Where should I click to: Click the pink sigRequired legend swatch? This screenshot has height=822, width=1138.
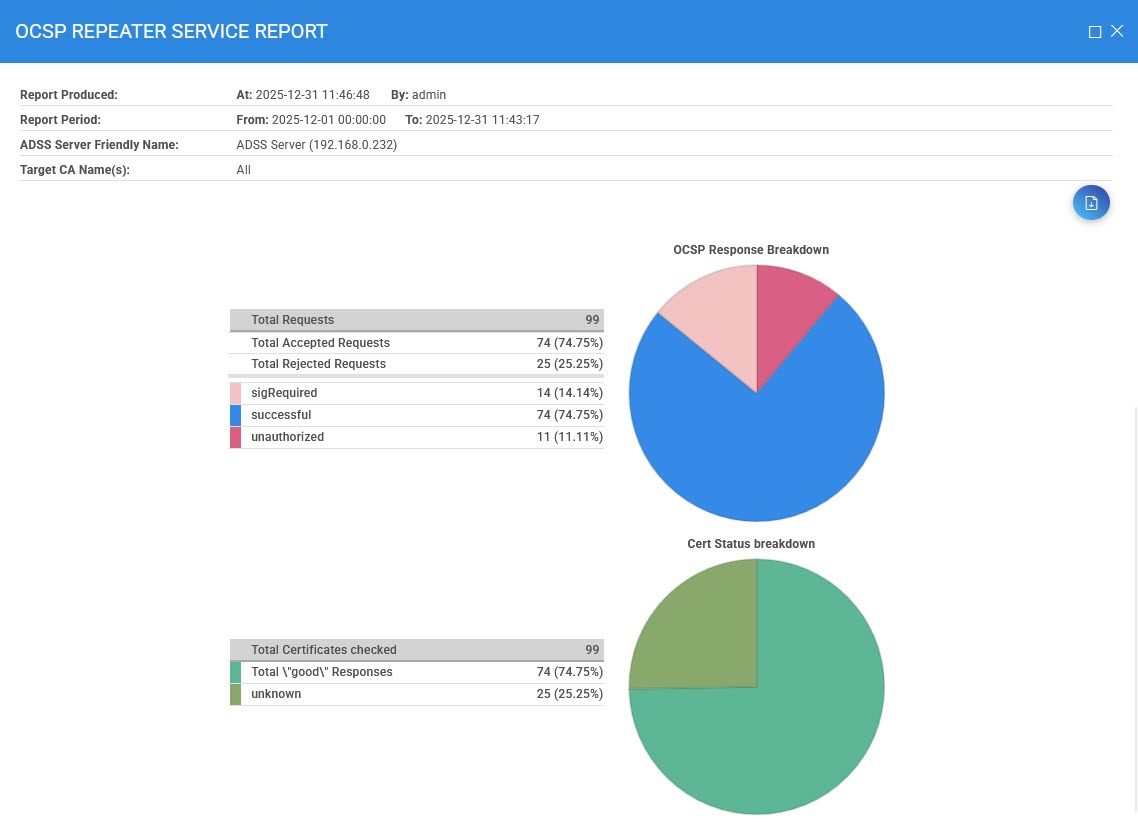(x=236, y=394)
